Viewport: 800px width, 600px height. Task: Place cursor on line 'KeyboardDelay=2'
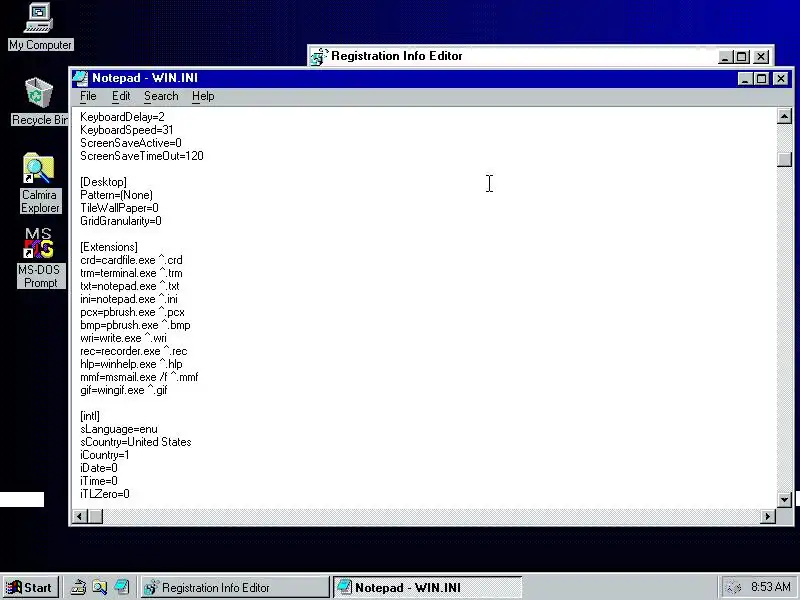(122, 117)
